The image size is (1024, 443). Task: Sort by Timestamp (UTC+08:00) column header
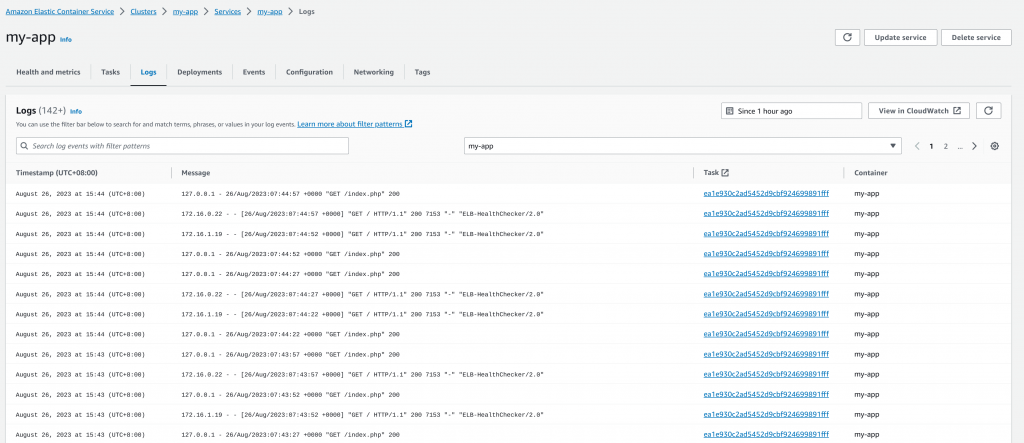(x=56, y=173)
